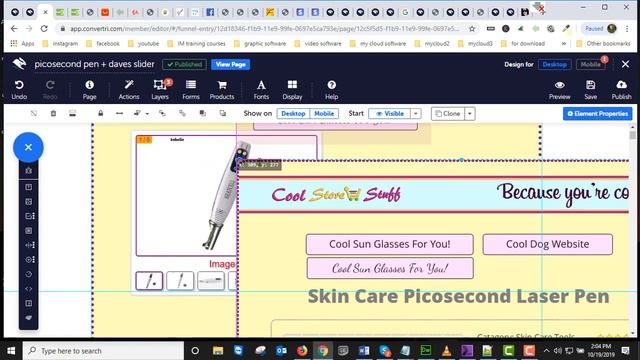The height and width of the screenshot is (360, 640).
Task: Click the Clone button
Action: click(x=448, y=113)
